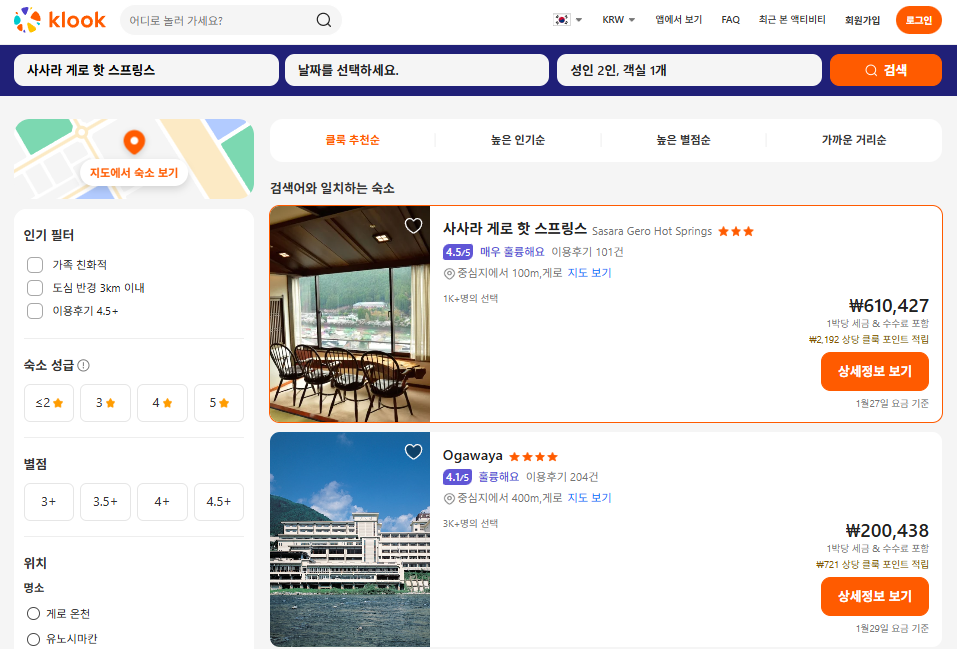The image size is (957, 649).
Task: Click the 이용후기 101건 review count
Action: (587, 252)
